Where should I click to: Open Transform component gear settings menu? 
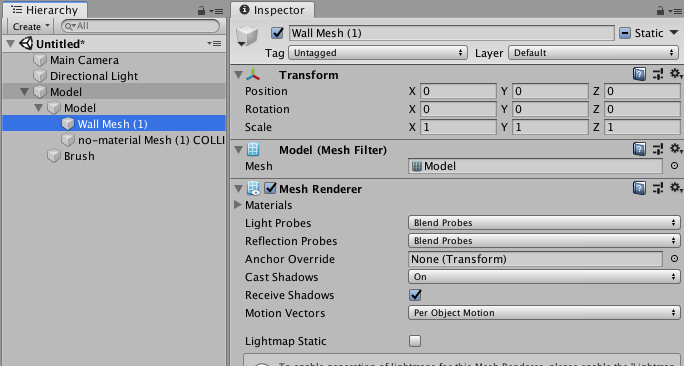676,74
